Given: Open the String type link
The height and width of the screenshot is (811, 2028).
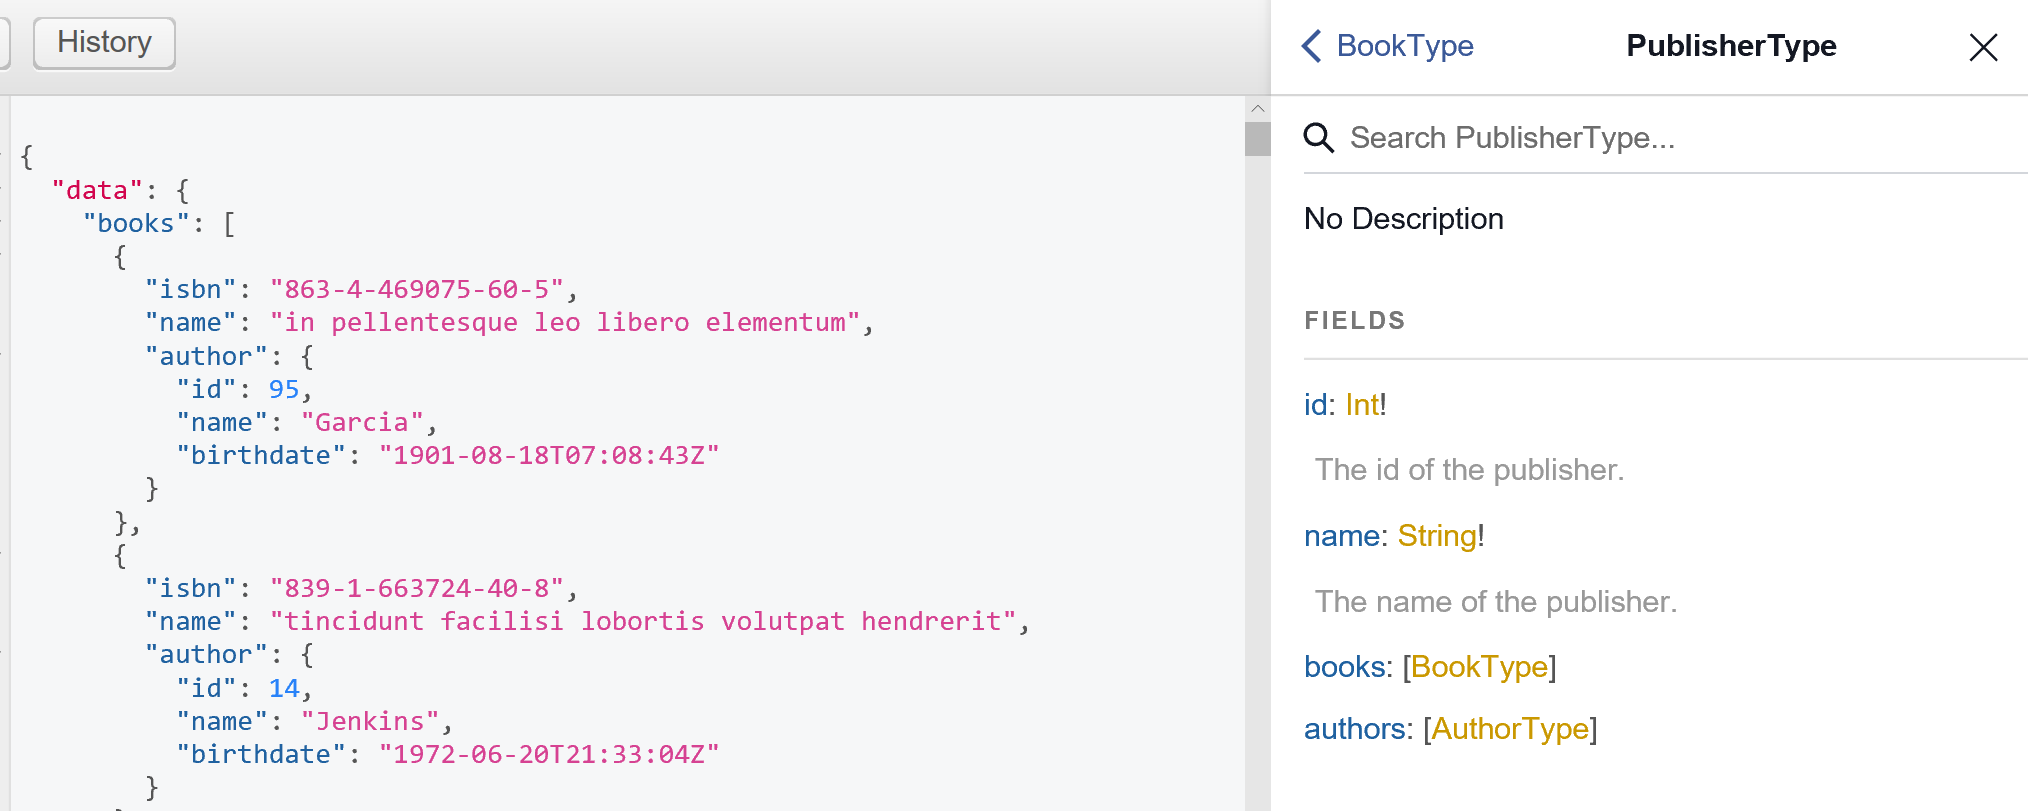Looking at the screenshot, I should 1436,536.
